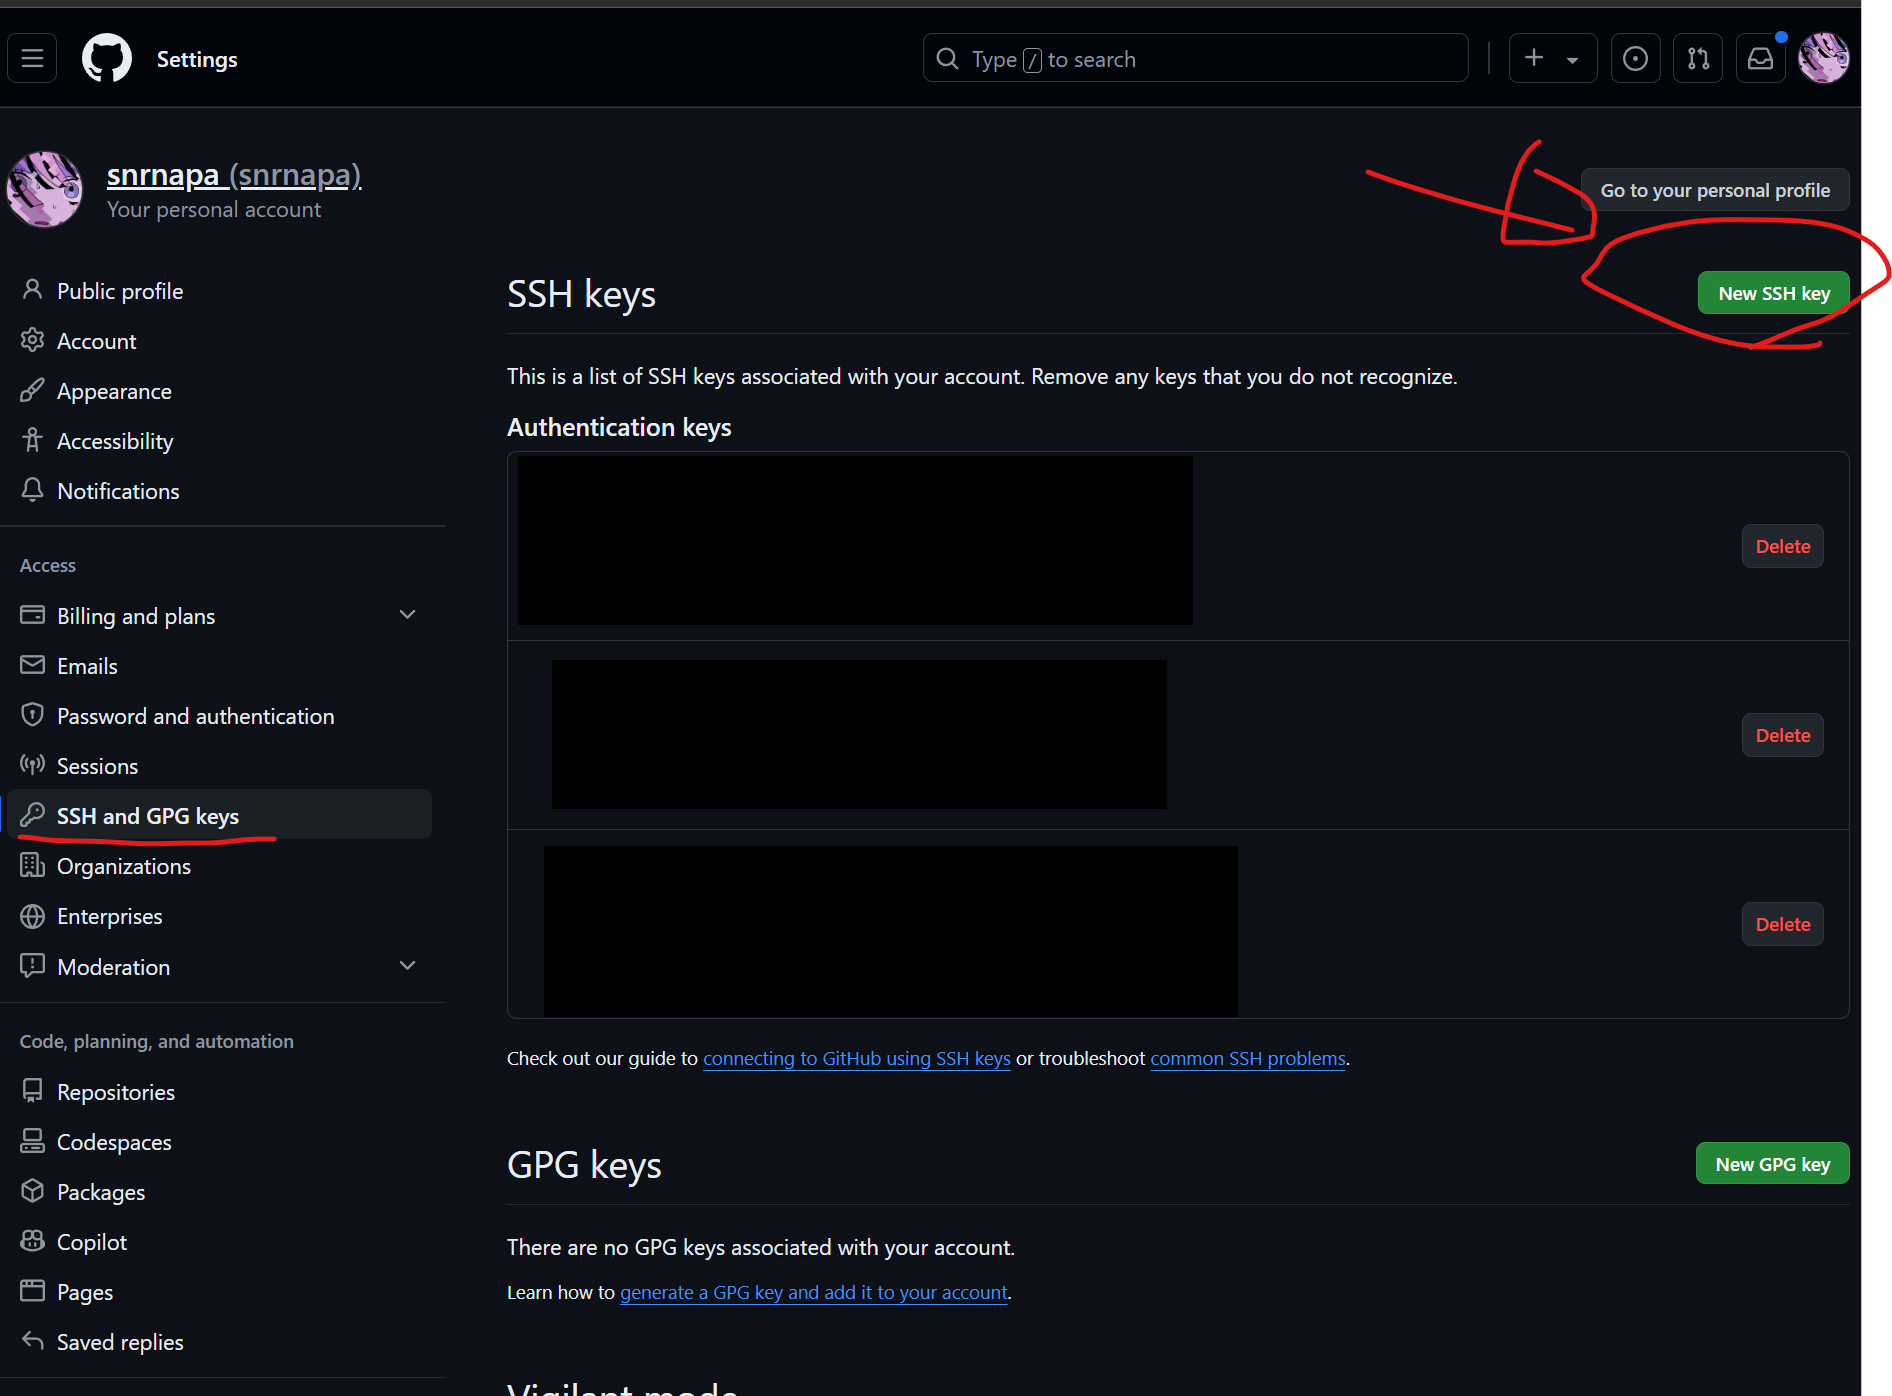
Task: Click the New GPG key button
Action: [1773, 1164]
